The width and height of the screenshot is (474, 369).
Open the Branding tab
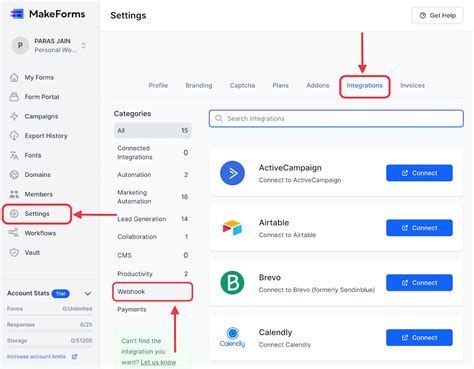click(x=199, y=86)
